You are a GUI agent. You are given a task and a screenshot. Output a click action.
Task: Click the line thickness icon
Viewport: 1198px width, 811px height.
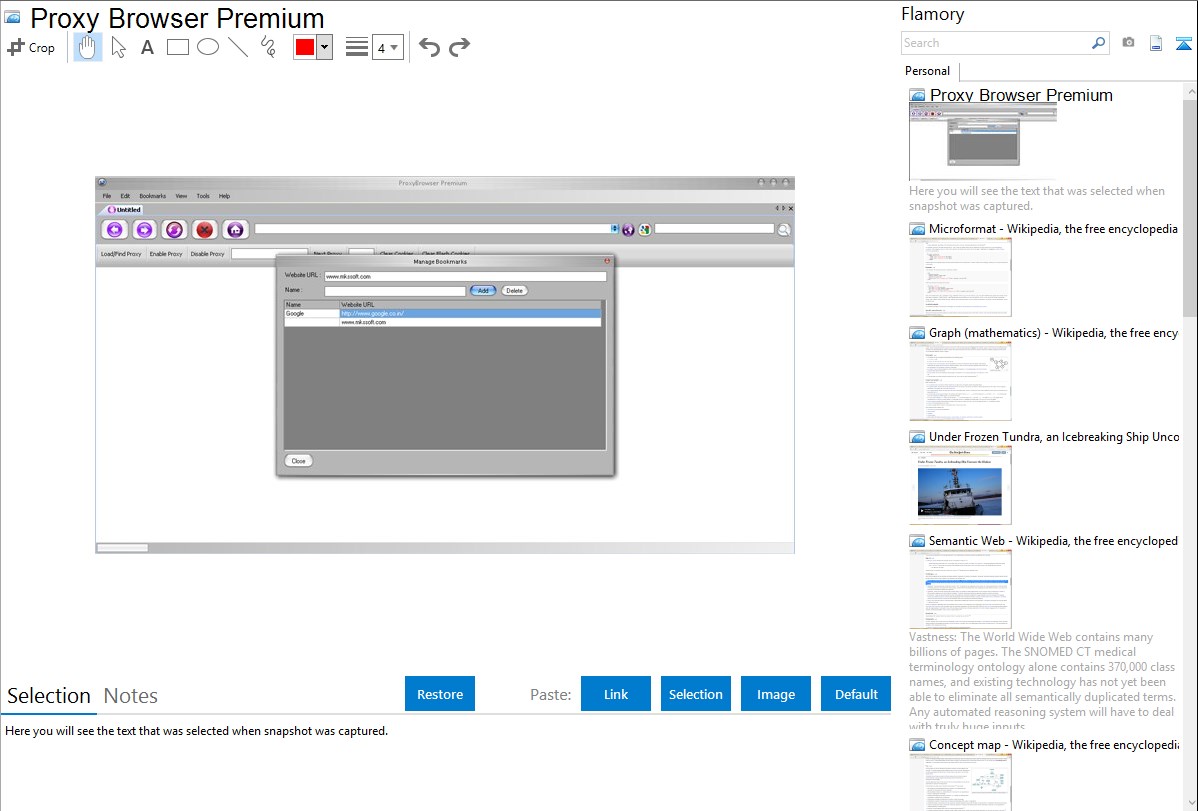click(x=357, y=47)
